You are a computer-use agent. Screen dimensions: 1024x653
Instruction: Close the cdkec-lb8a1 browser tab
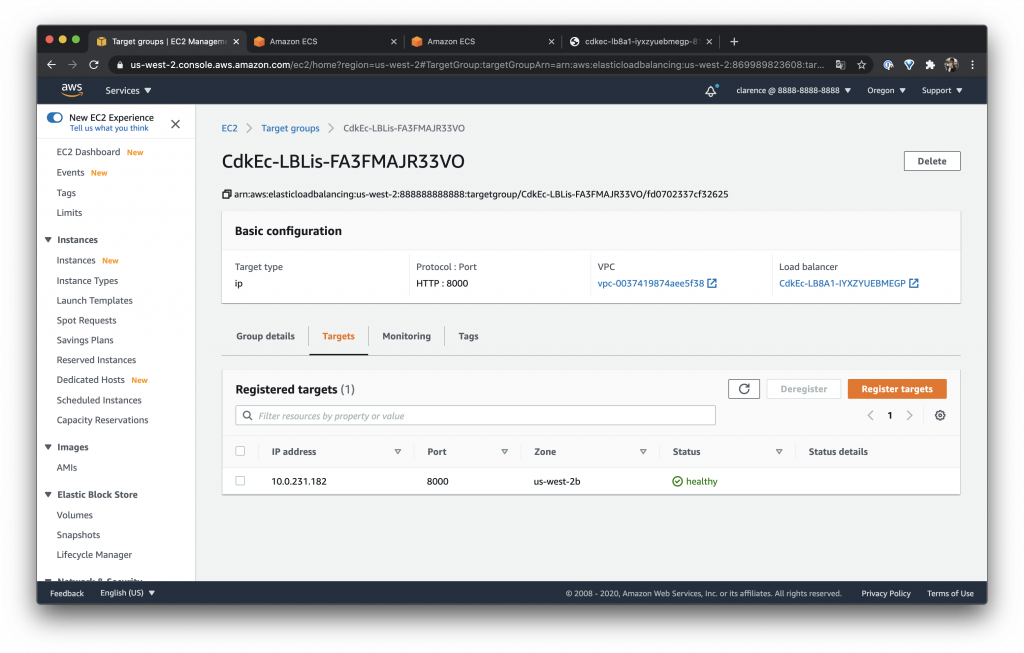tap(709, 41)
